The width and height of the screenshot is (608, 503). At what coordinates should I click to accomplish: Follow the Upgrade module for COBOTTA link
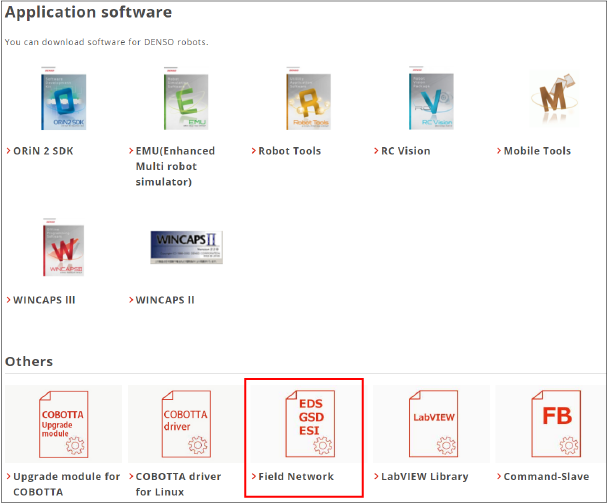point(66,477)
